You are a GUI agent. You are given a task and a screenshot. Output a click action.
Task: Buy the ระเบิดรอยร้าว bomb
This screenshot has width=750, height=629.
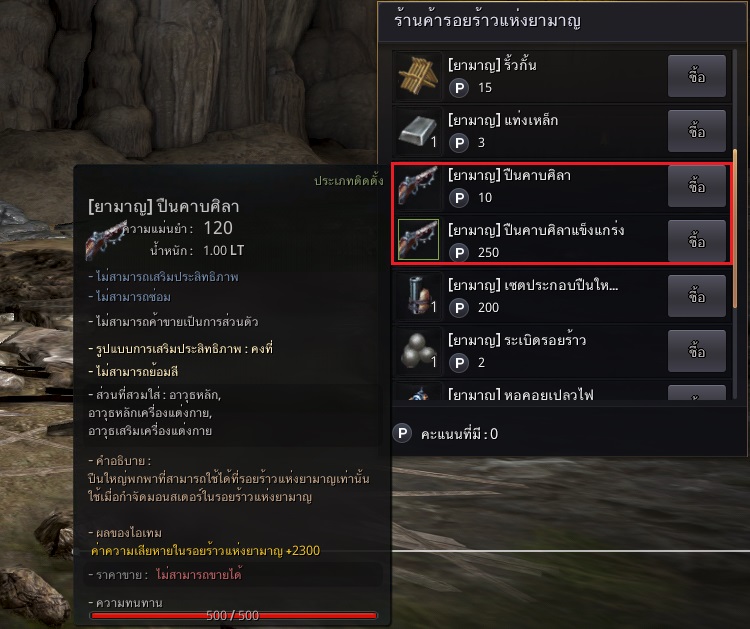[696, 351]
